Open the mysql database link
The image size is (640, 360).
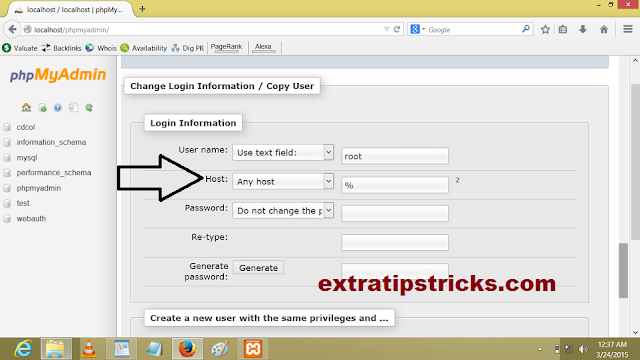(x=27, y=158)
